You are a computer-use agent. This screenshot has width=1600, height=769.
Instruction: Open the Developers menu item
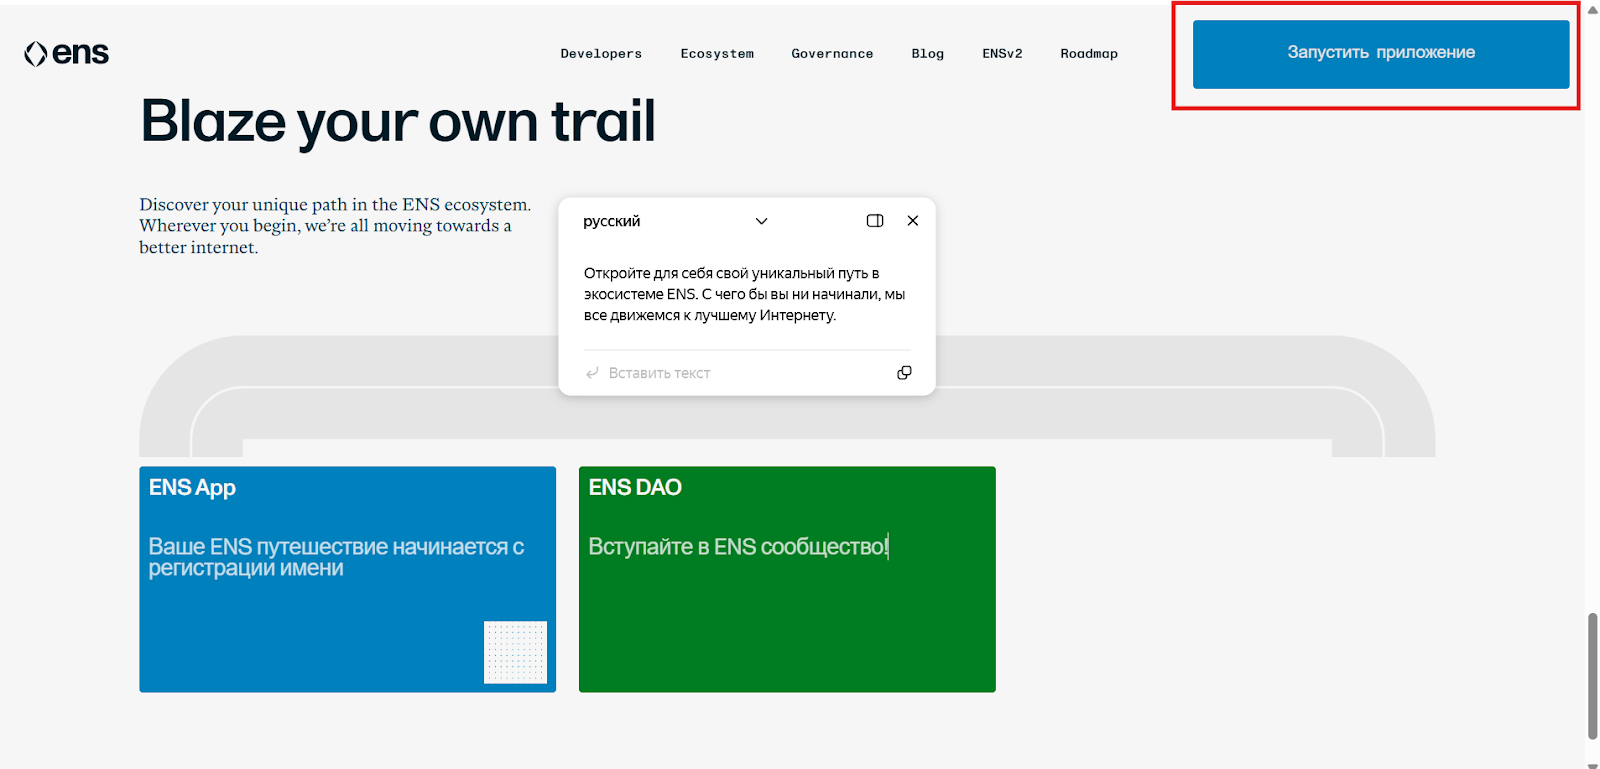[x=601, y=54]
